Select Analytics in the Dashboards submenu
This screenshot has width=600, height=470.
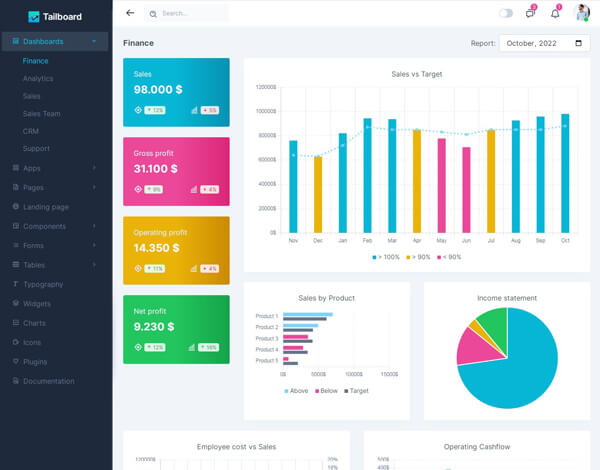click(38, 78)
